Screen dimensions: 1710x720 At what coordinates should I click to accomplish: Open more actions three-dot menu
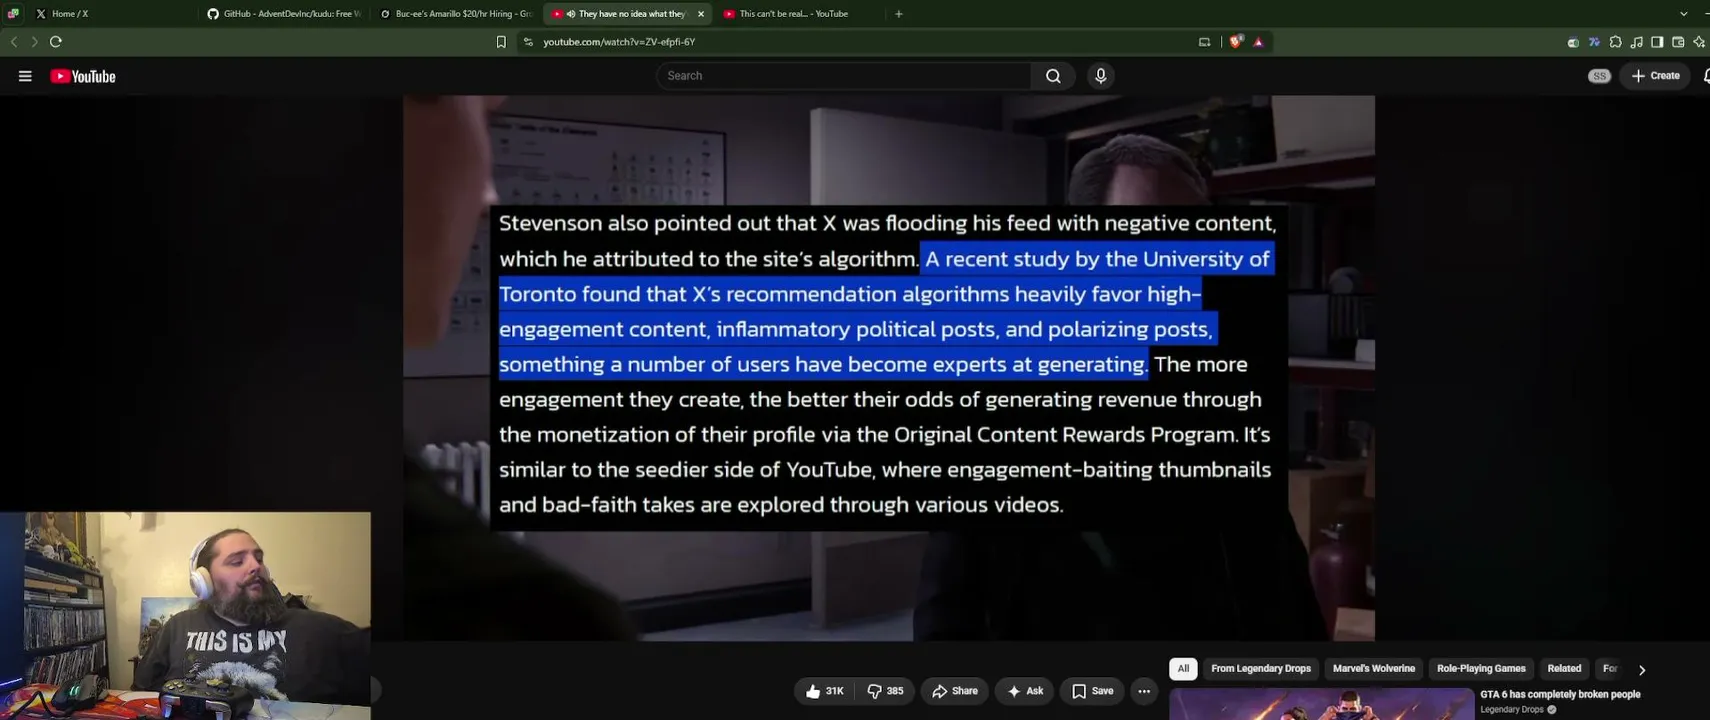pyautogui.click(x=1144, y=691)
